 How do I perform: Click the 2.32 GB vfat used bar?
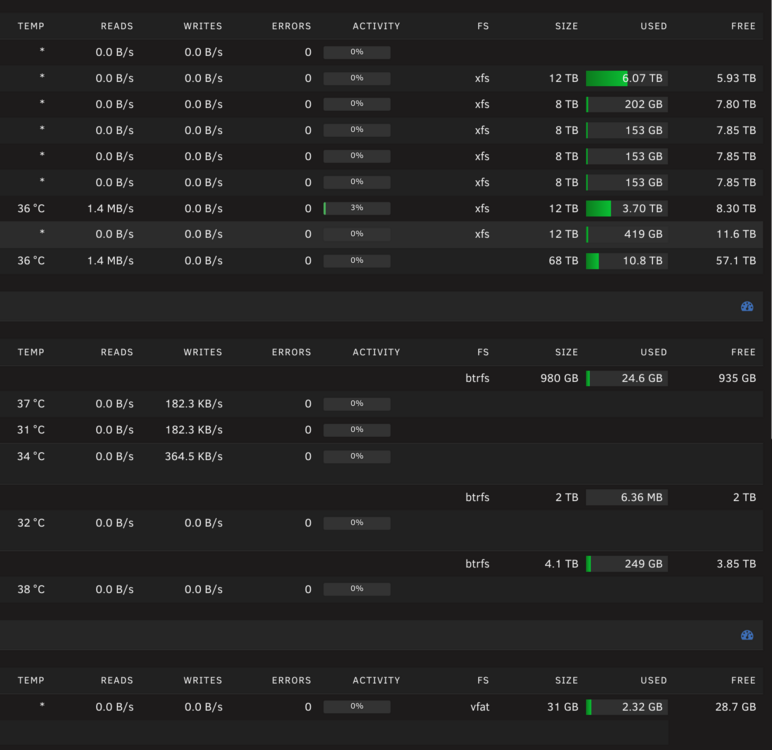point(627,707)
